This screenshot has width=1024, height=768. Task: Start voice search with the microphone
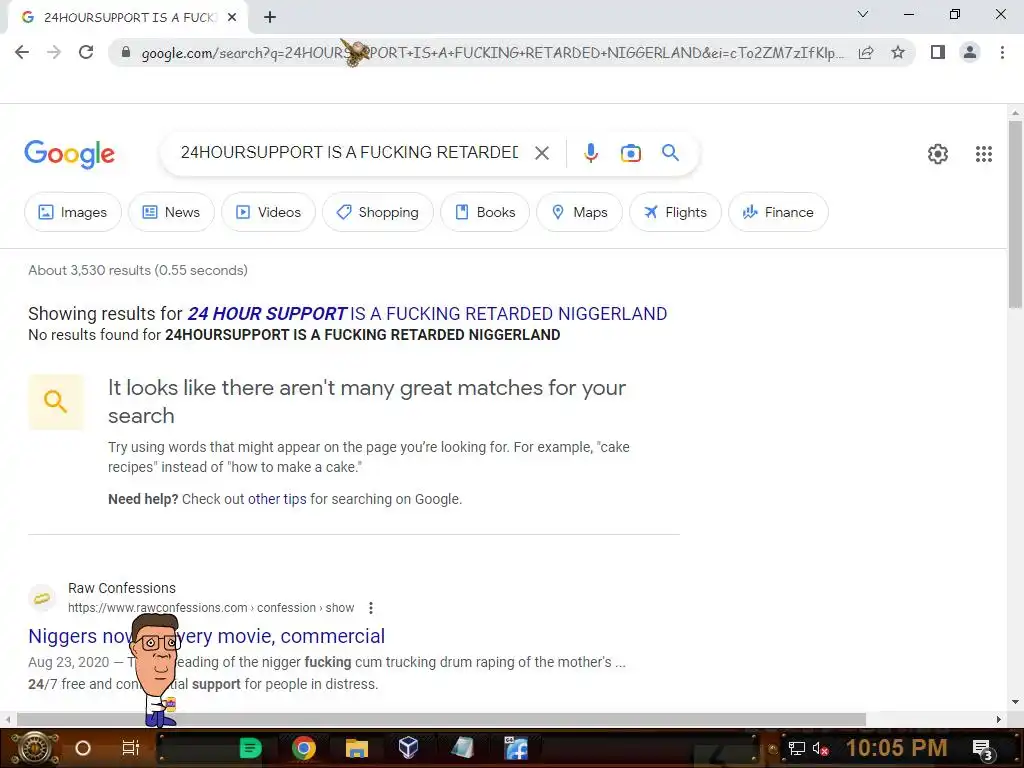coord(590,153)
